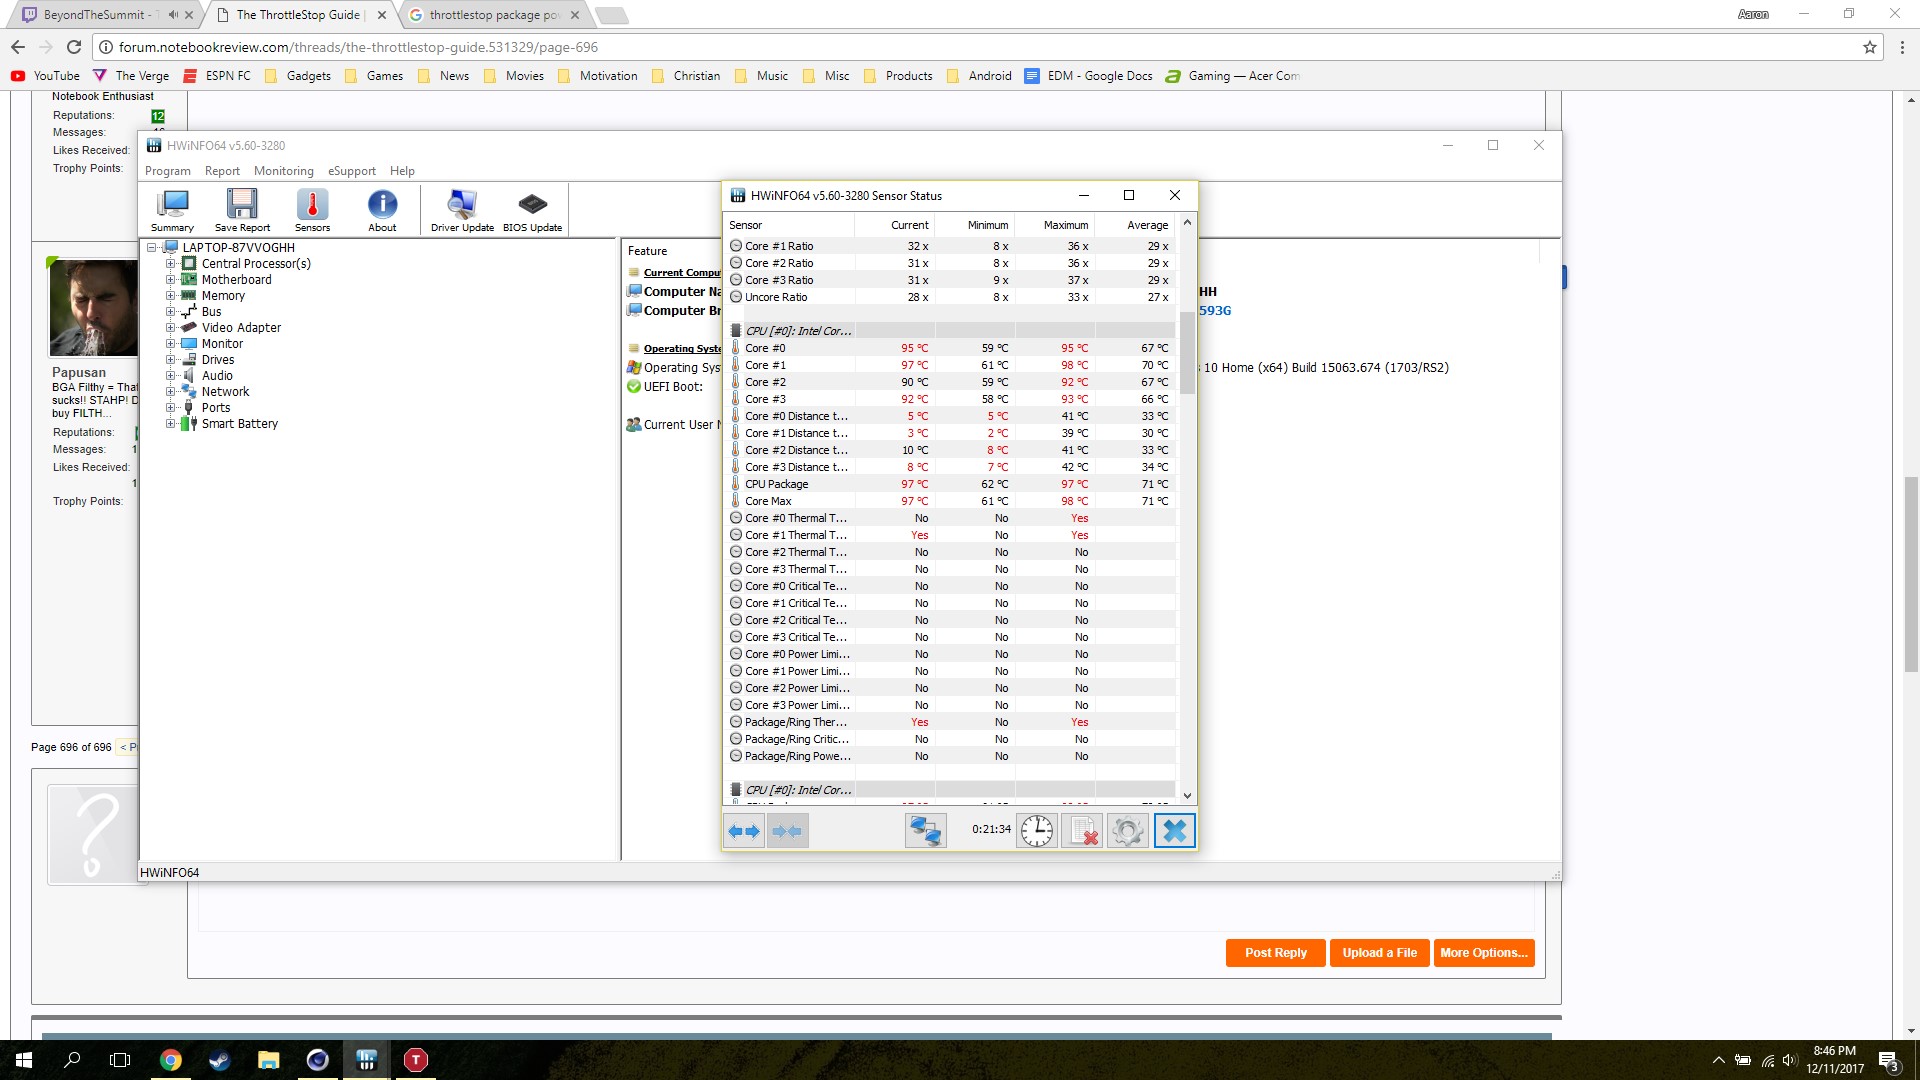
Task: Click the Upload a File button
Action: [1379, 953]
